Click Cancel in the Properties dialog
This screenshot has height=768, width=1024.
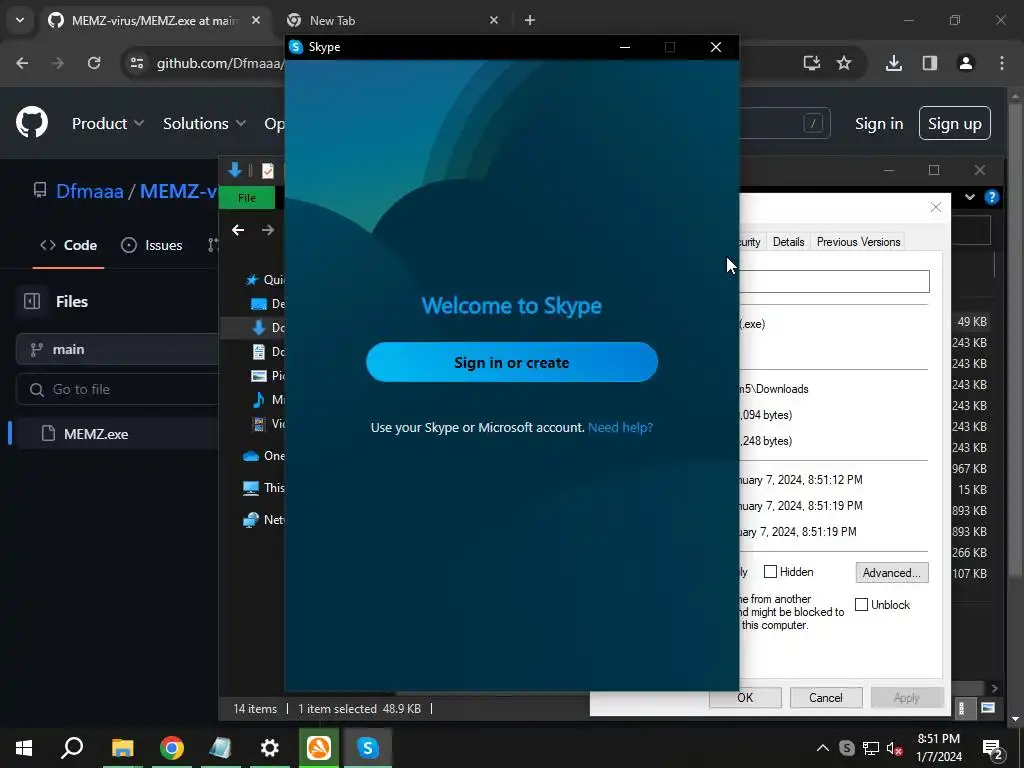[825, 697]
